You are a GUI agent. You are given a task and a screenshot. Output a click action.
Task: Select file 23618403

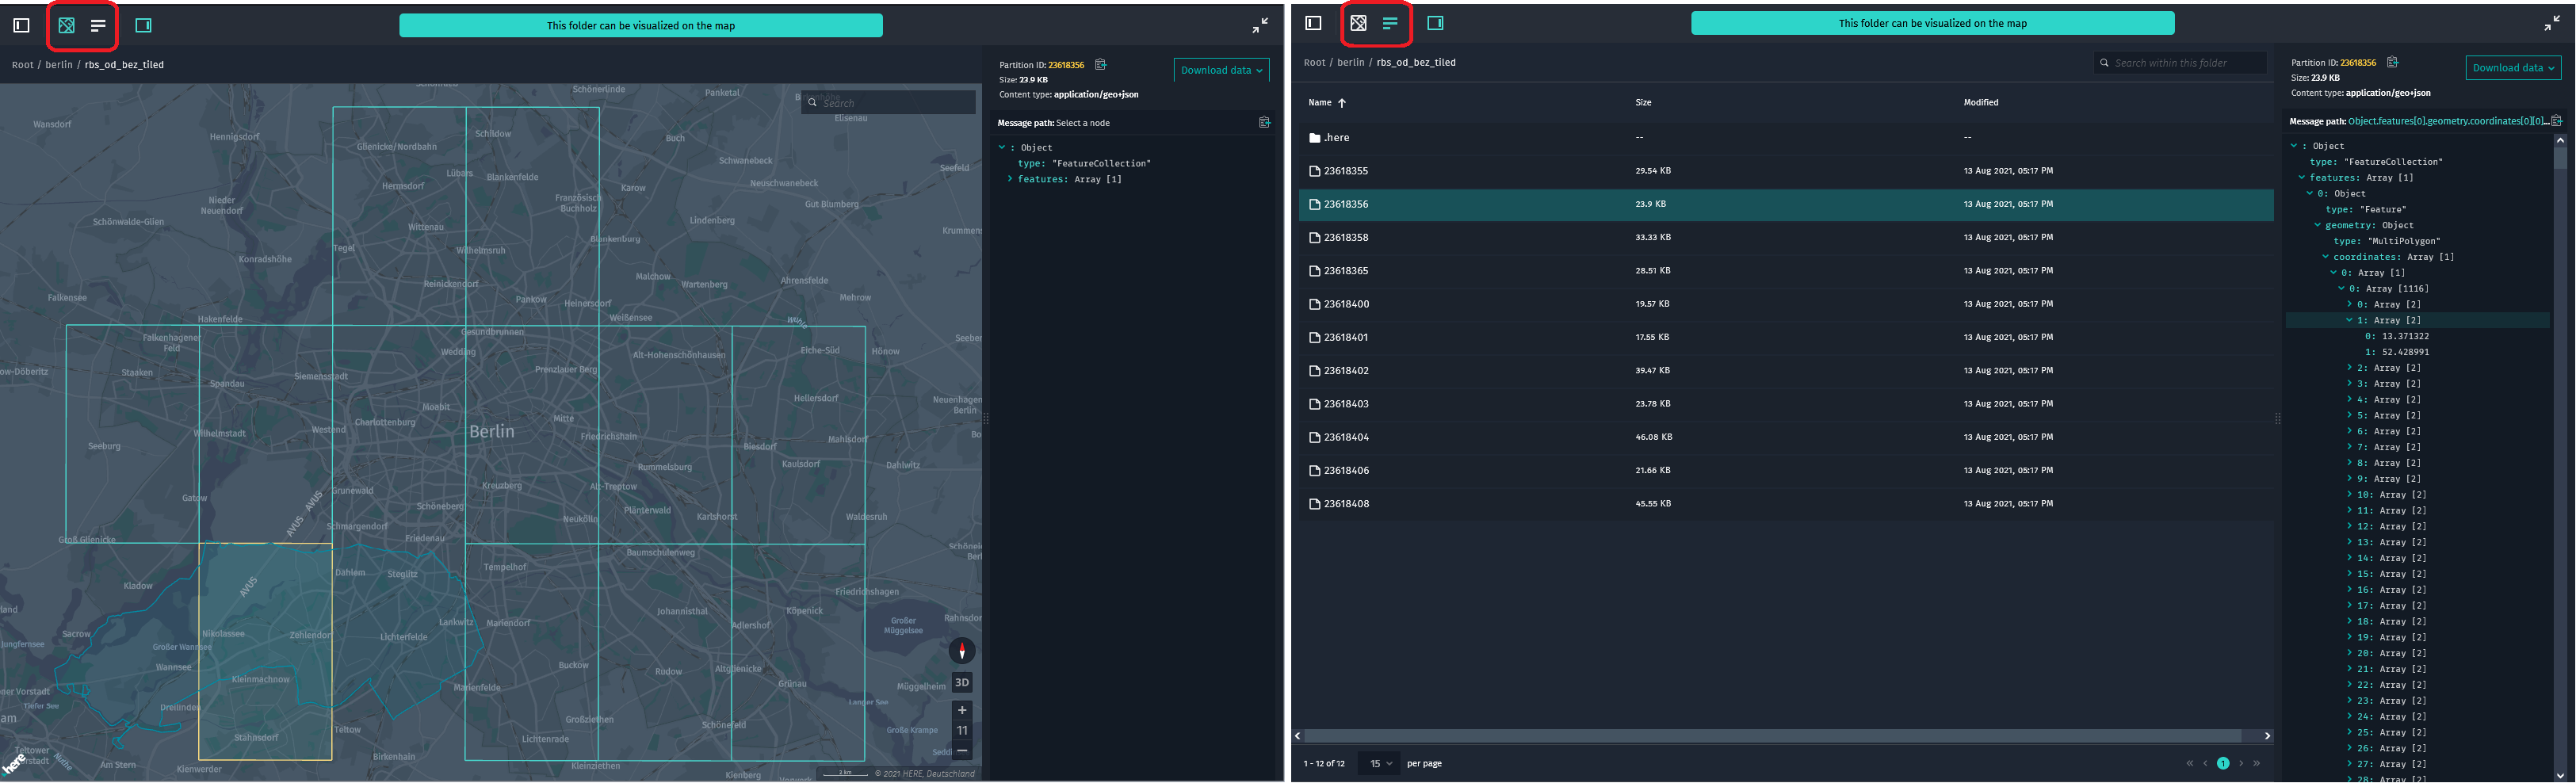coord(1786,404)
